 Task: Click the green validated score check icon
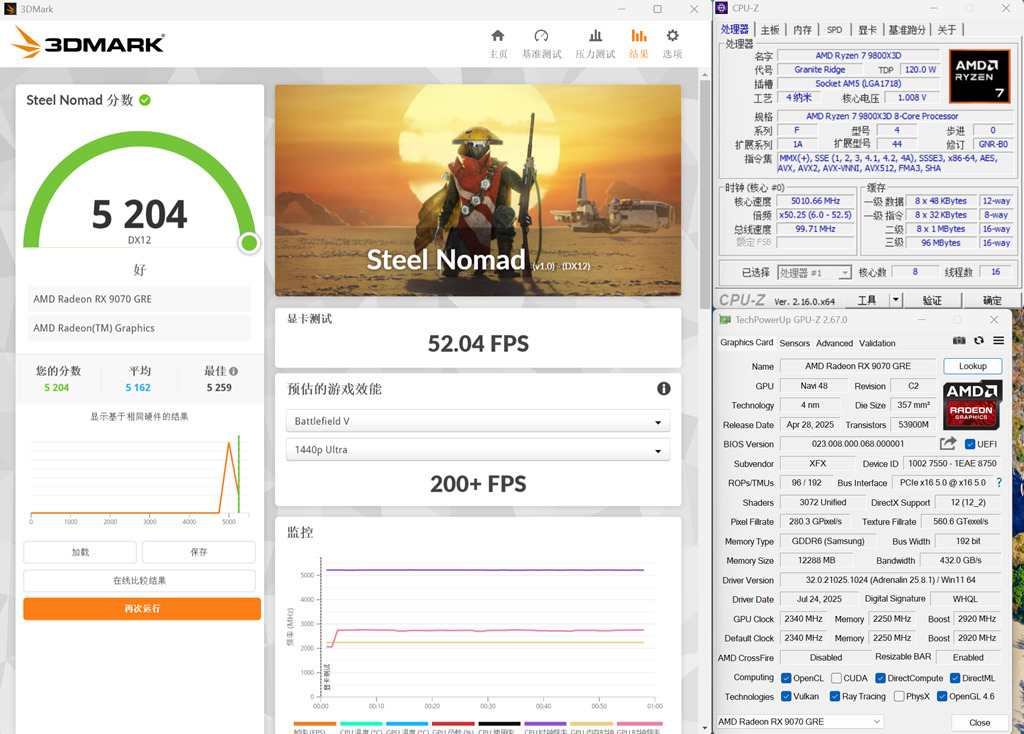pos(145,100)
